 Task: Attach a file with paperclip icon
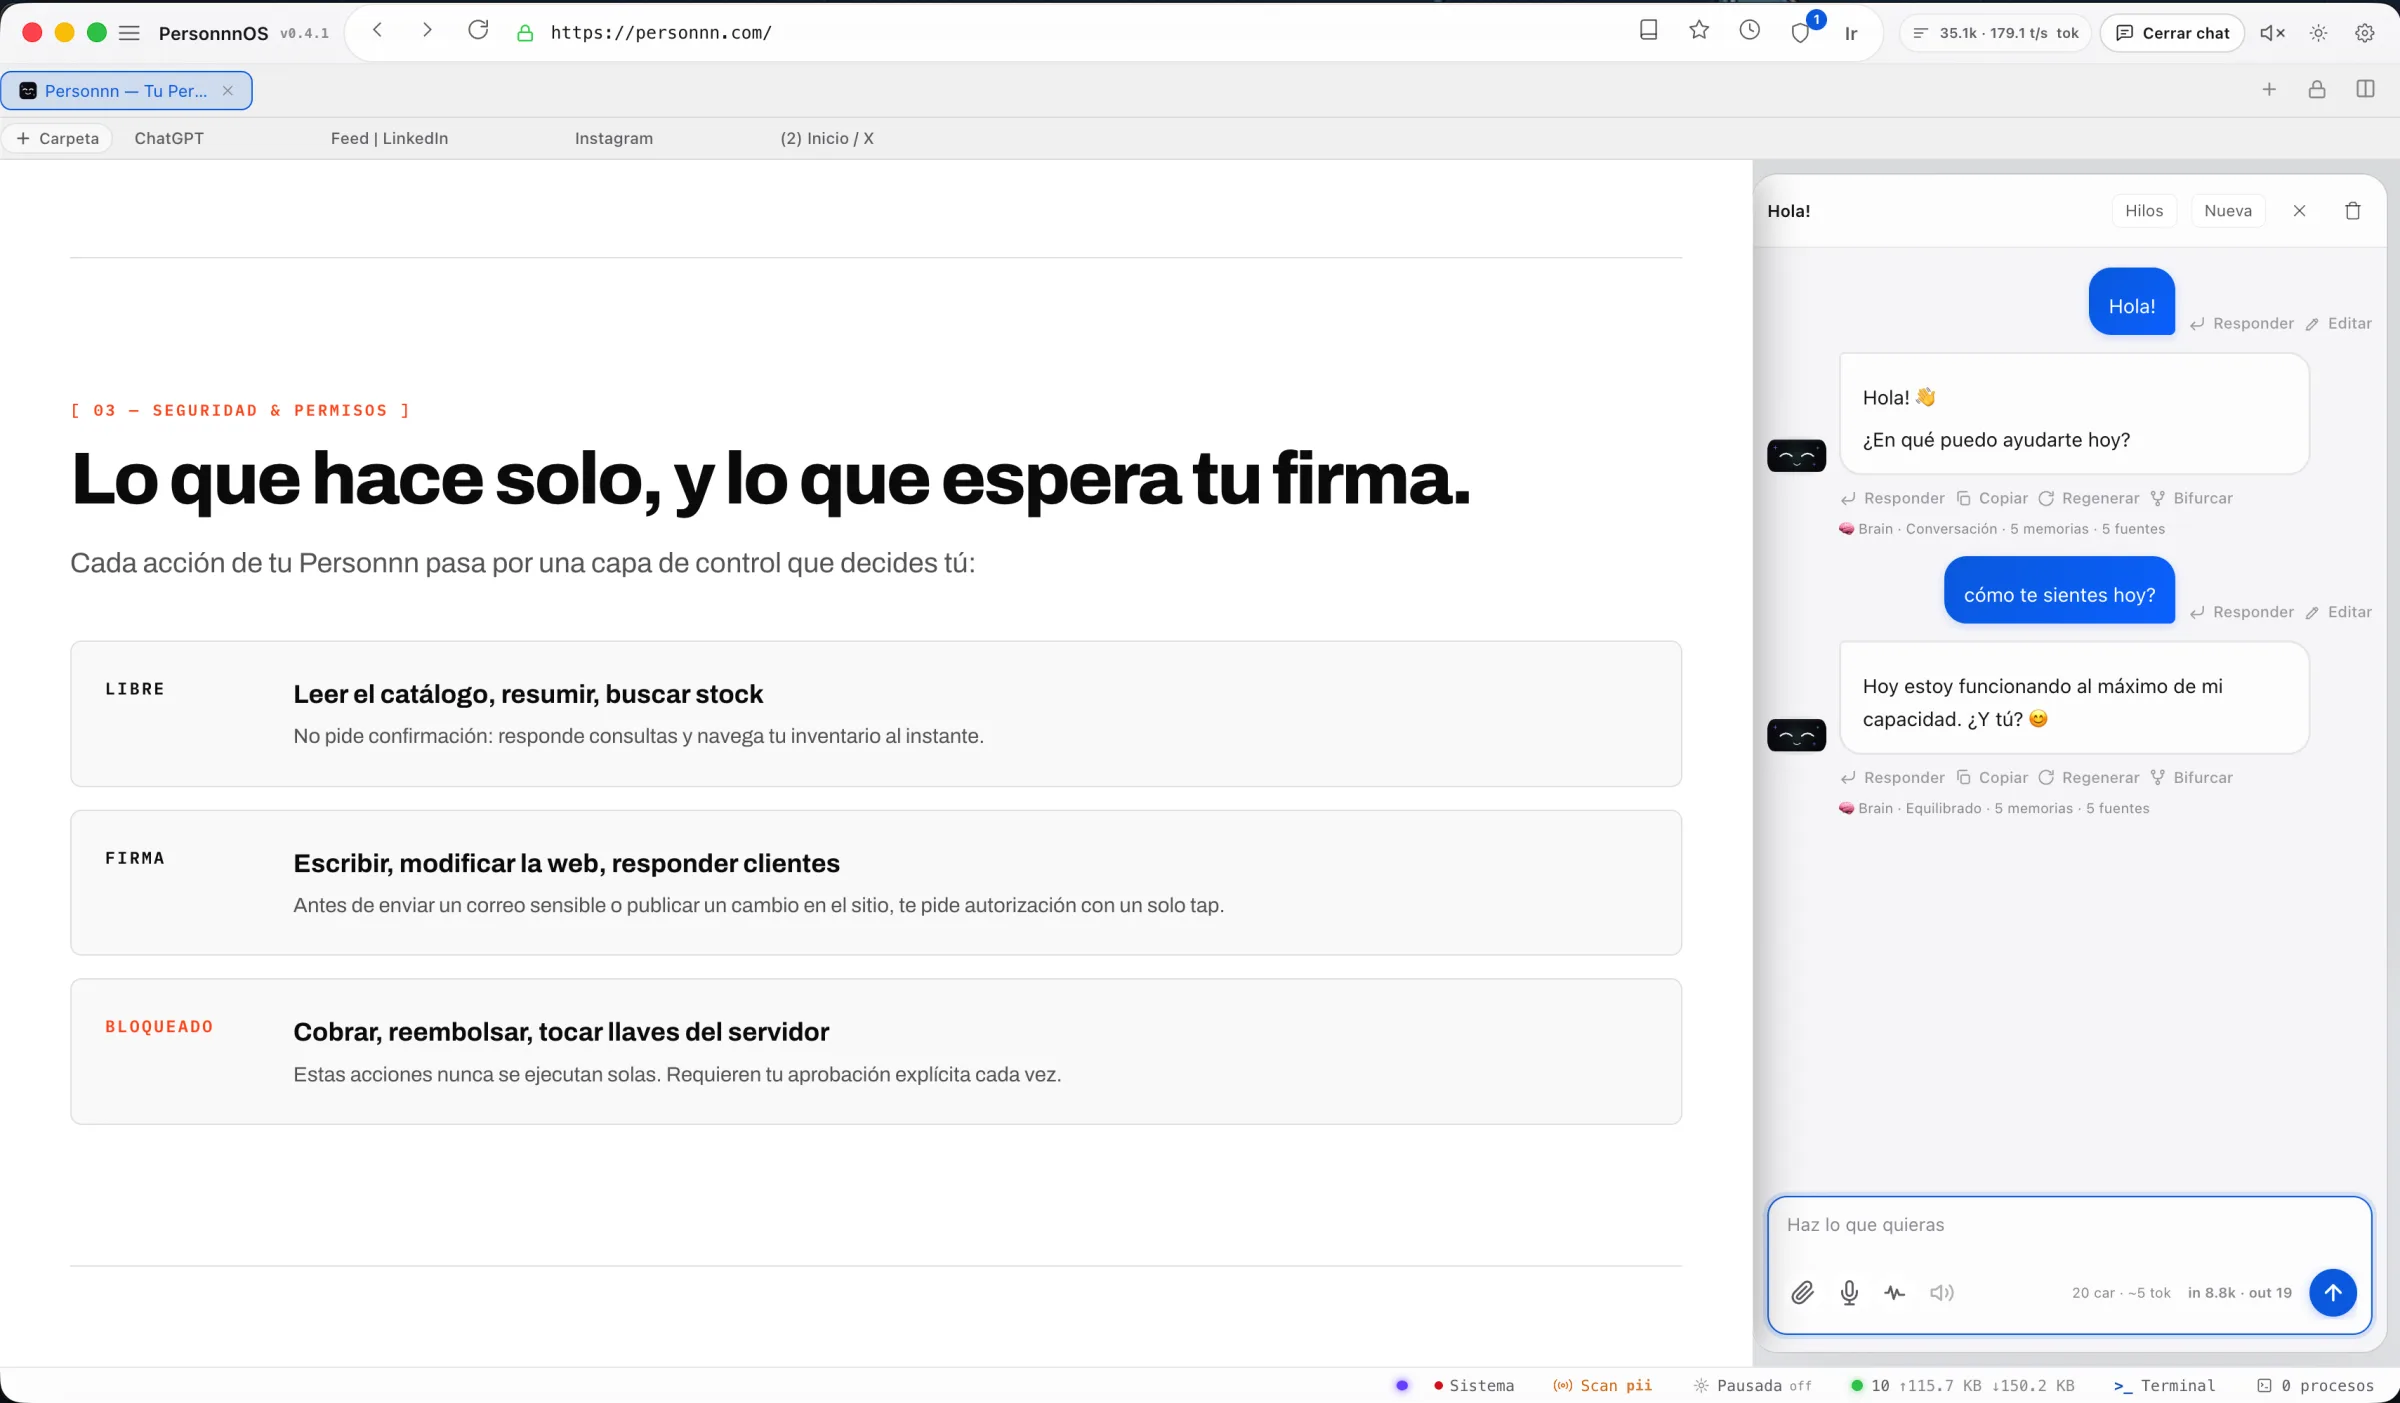coord(1802,1294)
